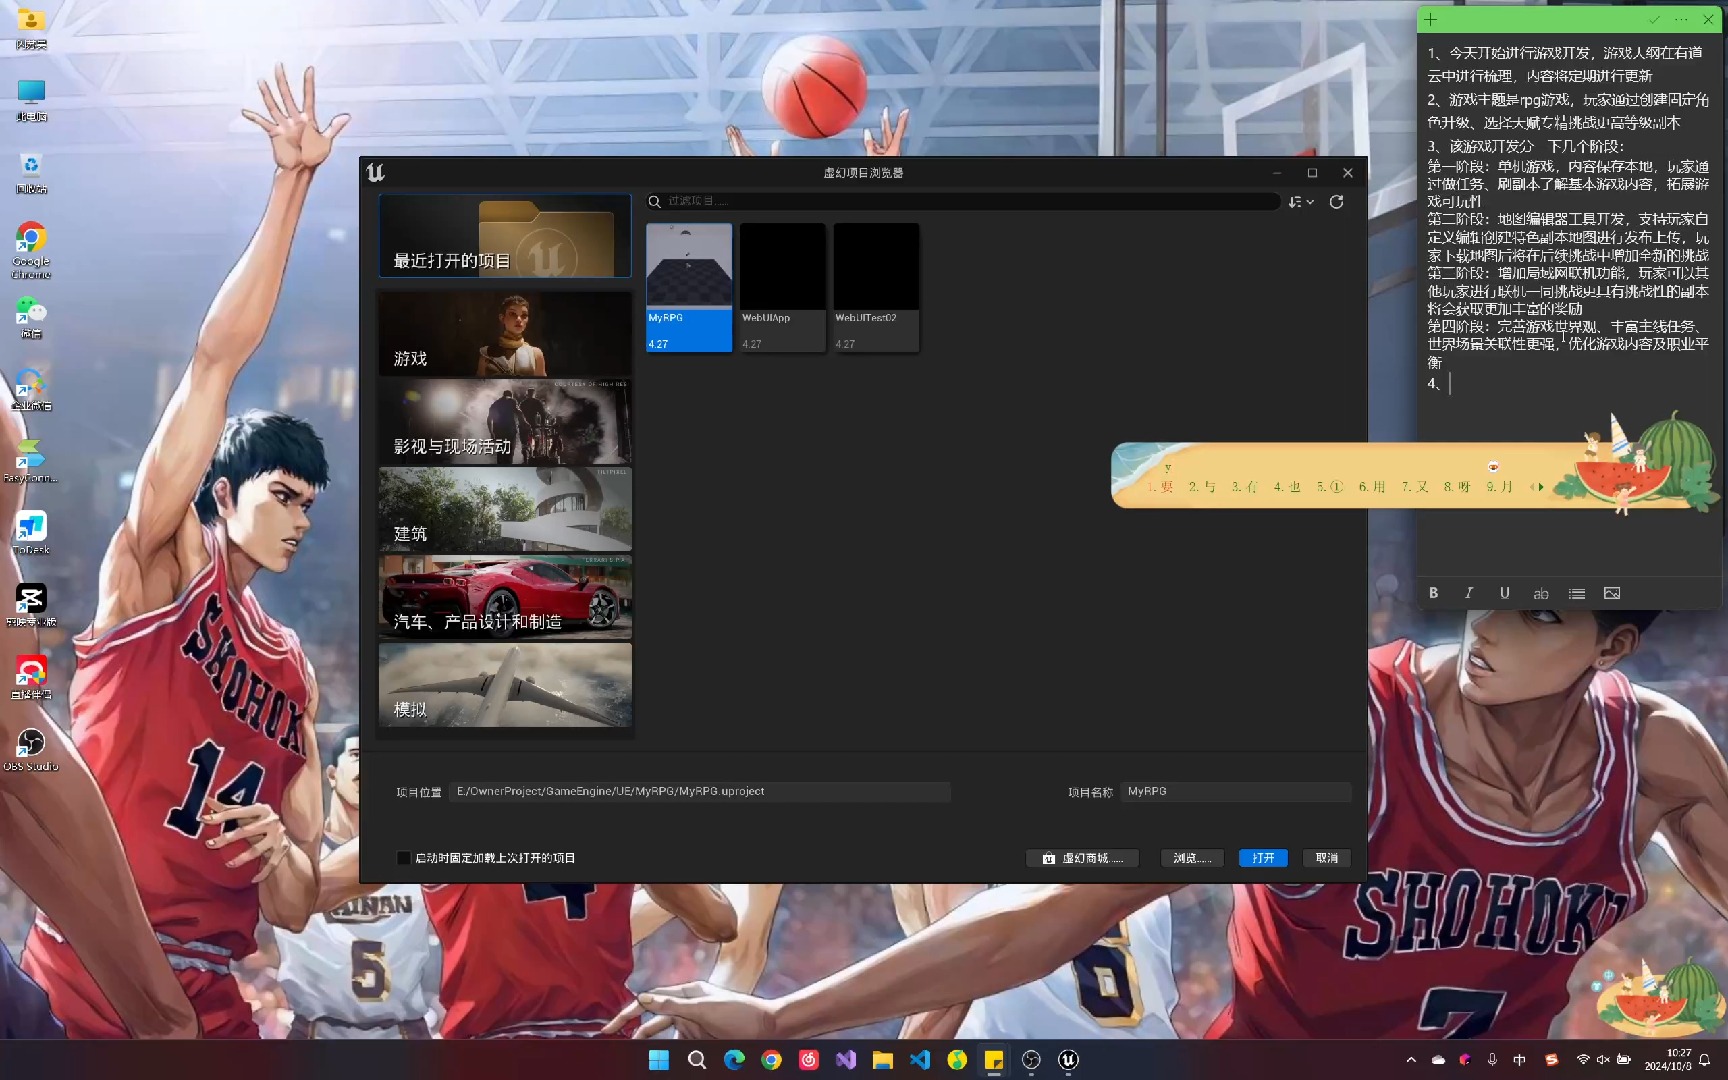1728x1080 pixels.
Task: Click the search magnifier icon in the project filter
Action: (654, 202)
